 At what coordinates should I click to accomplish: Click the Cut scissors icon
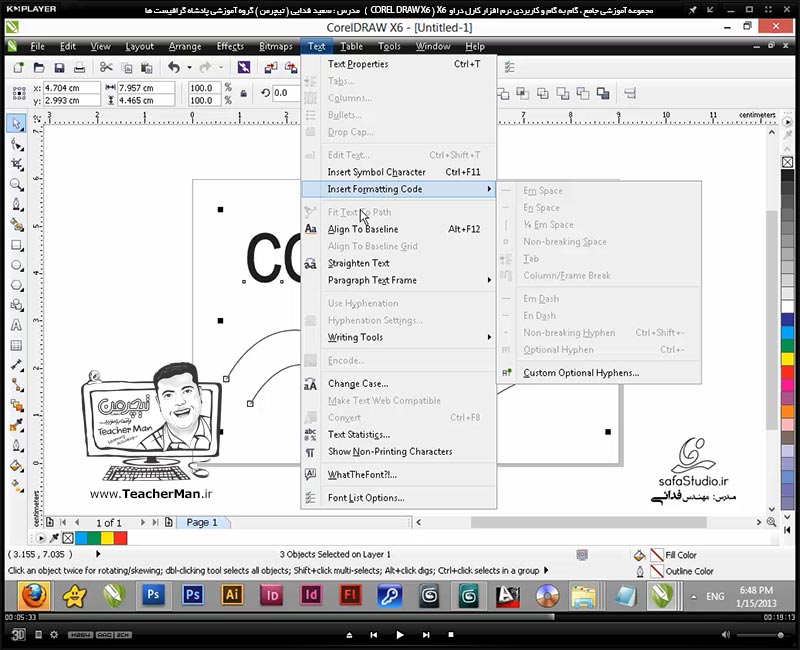click(x=106, y=67)
